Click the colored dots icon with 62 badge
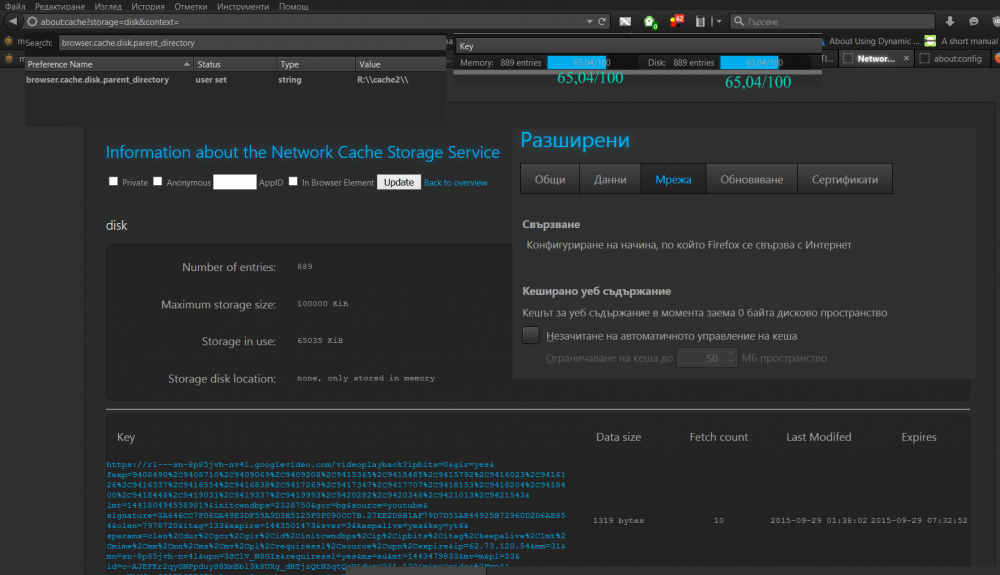This screenshot has width=1000, height=575. pyautogui.click(x=676, y=21)
